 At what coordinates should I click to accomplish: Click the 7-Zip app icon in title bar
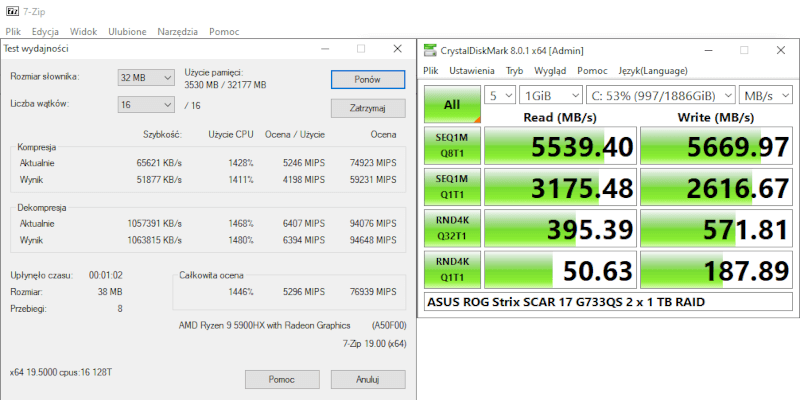tap(12, 11)
